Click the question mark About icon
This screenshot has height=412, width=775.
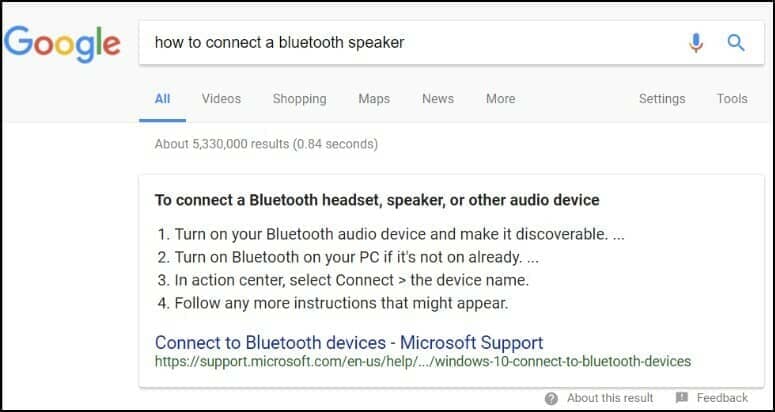point(551,398)
